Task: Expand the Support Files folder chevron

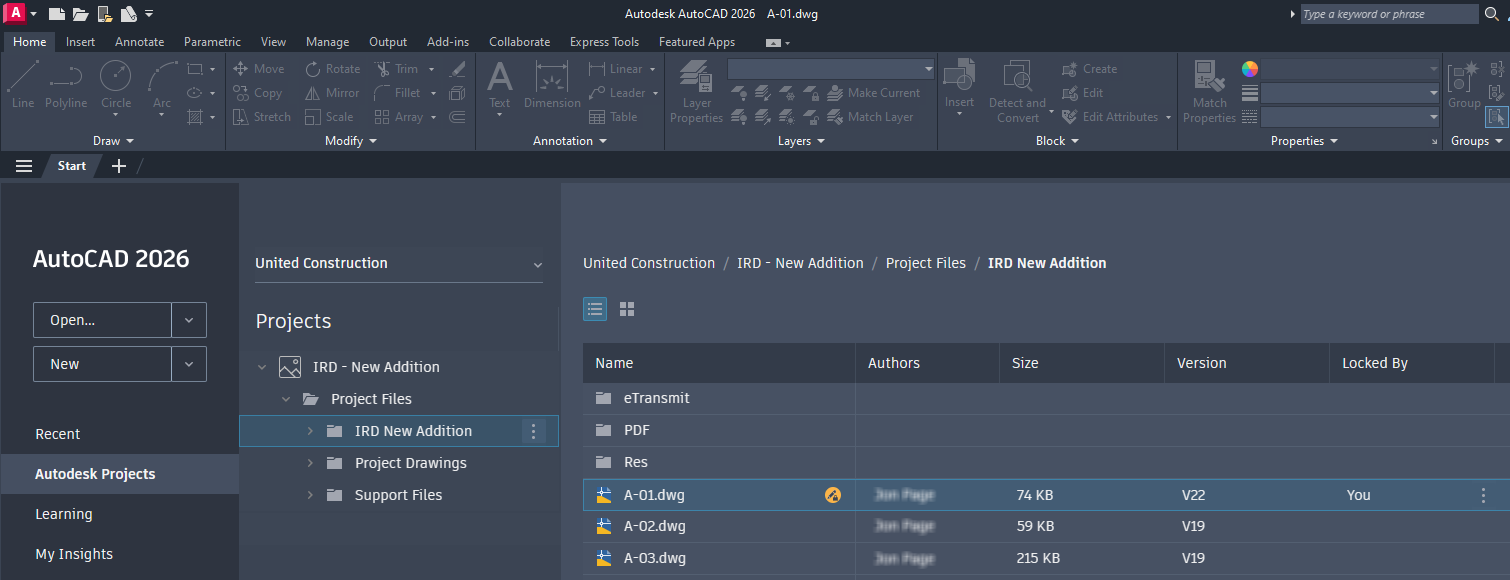Action: (310, 495)
